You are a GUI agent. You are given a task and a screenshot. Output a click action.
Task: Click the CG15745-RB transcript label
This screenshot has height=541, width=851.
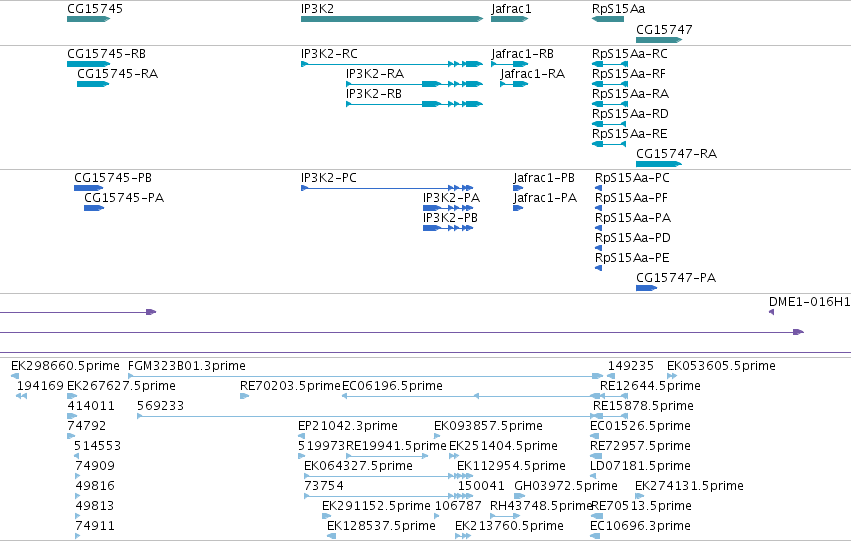coord(106,54)
